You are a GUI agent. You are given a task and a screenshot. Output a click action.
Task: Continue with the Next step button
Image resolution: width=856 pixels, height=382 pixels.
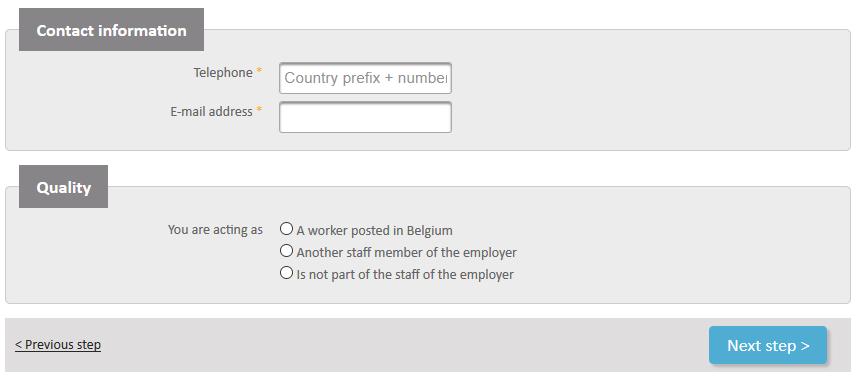(x=768, y=345)
